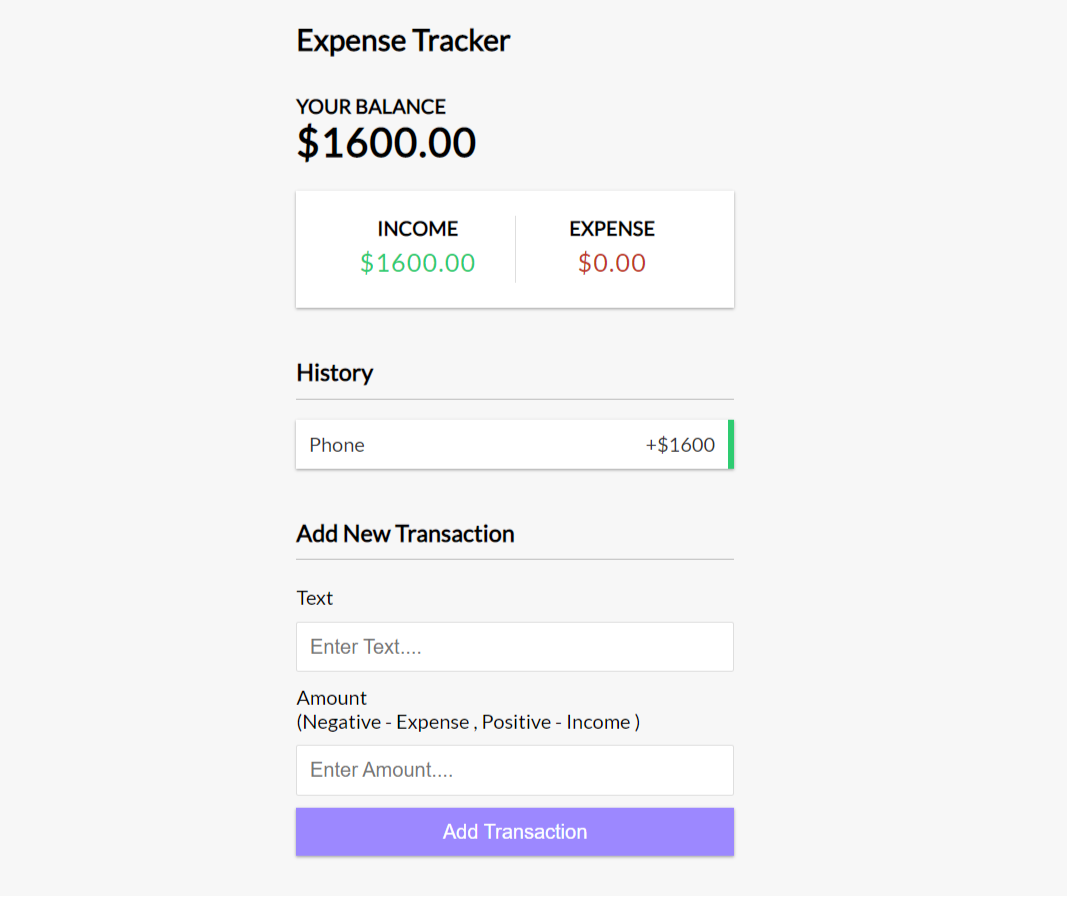The width and height of the screenshot is (1067, 911).
Task: Click the divider between INCOME and EXPENSE
Action: pyautogui.click(x=514, y=248)
